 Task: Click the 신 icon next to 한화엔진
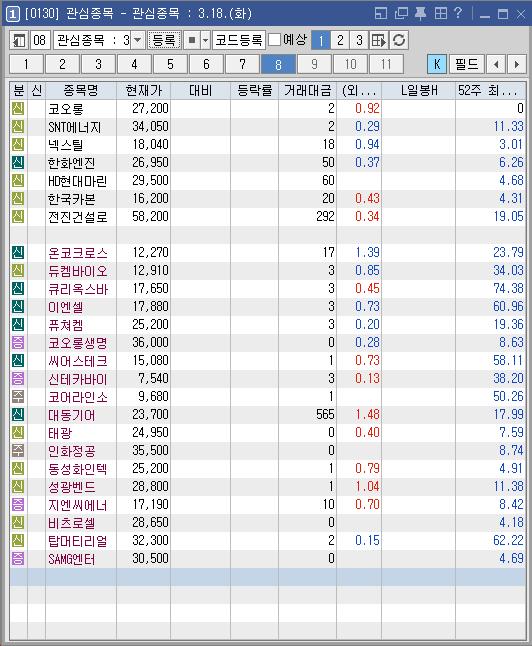click(18, 163)
